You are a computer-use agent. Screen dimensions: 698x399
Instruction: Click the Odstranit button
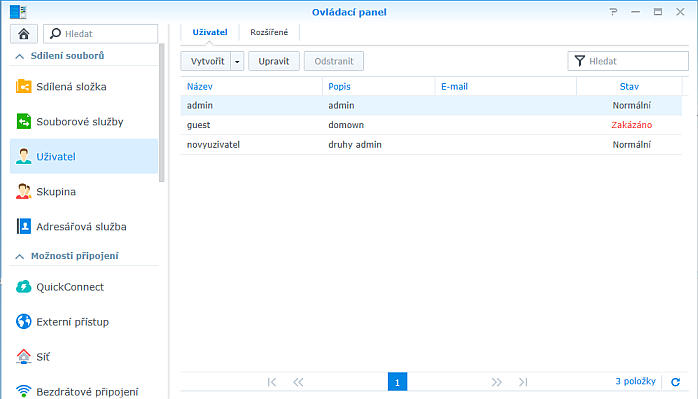(334, 61)
